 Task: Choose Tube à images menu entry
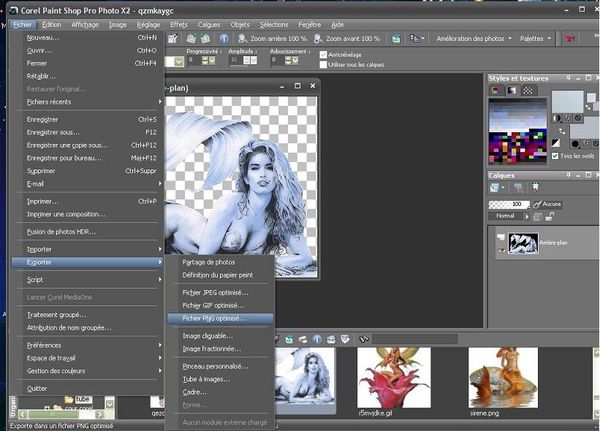220,379
